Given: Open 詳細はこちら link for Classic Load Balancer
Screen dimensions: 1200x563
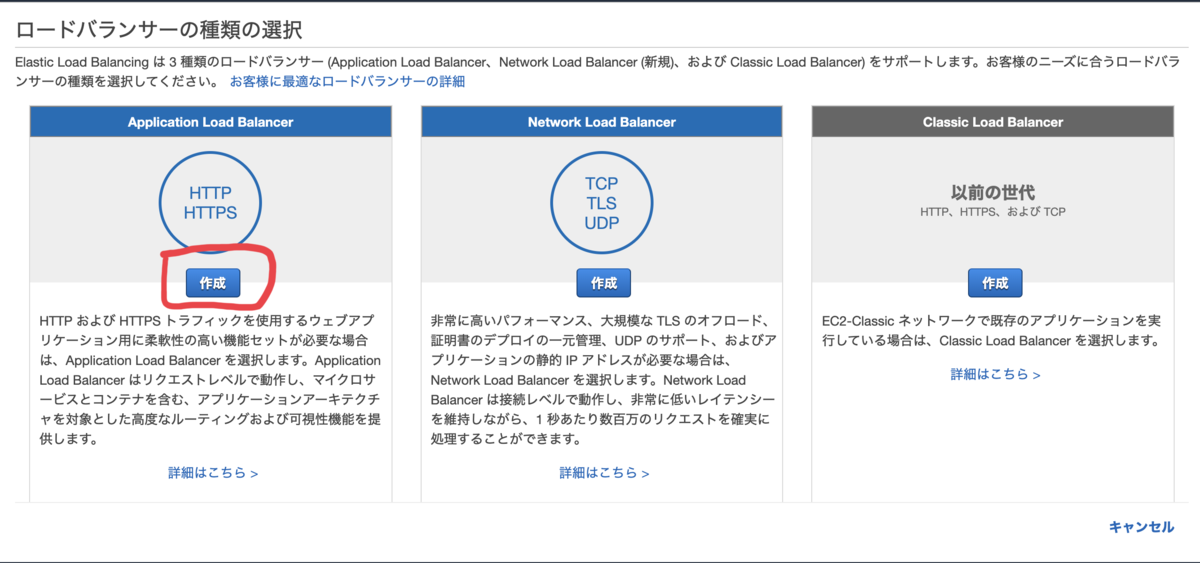Looking at the screenshot, I should coord(995,374).
